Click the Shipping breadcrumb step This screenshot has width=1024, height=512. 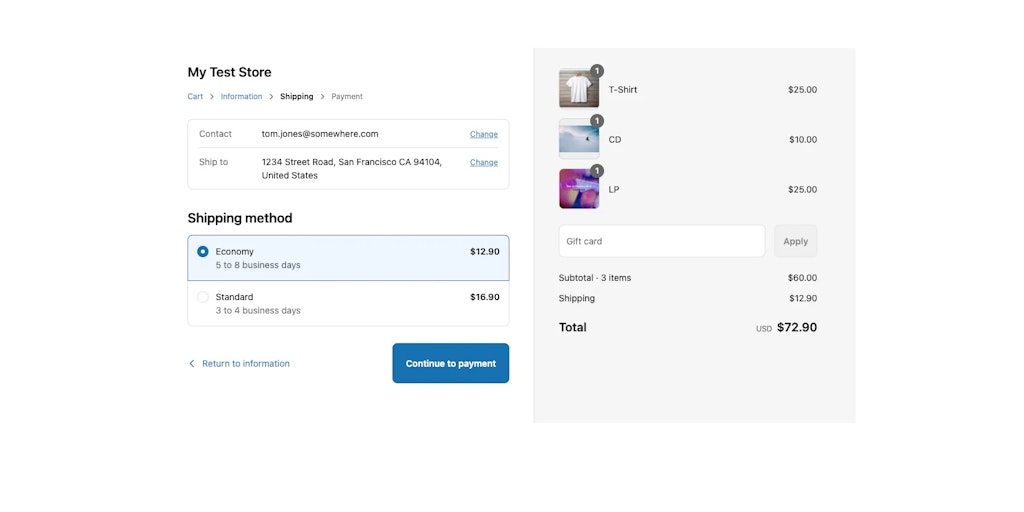(296, 97)
